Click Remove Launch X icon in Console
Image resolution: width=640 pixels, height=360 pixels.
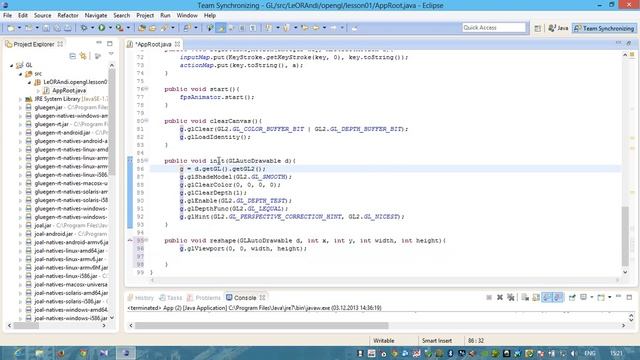point(500,298)
